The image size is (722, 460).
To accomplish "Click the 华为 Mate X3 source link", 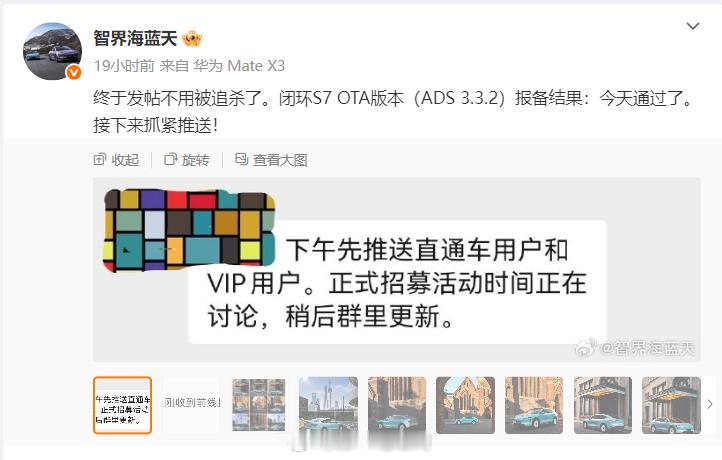I will click(239, 66).
